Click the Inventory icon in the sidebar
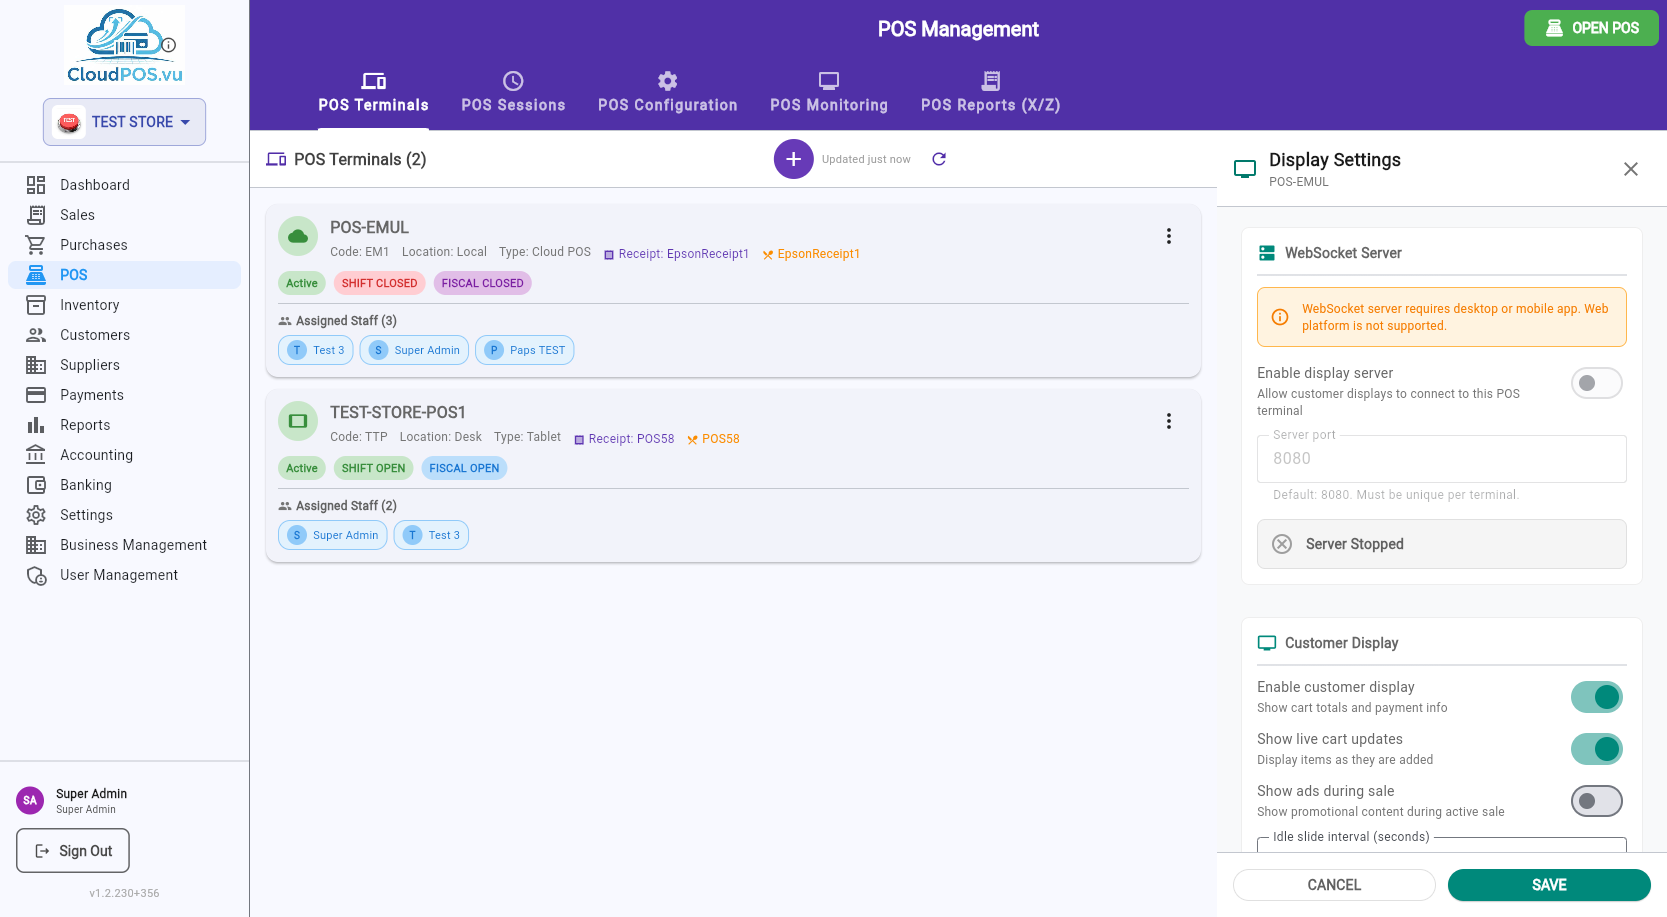 (x=36, y=305)
